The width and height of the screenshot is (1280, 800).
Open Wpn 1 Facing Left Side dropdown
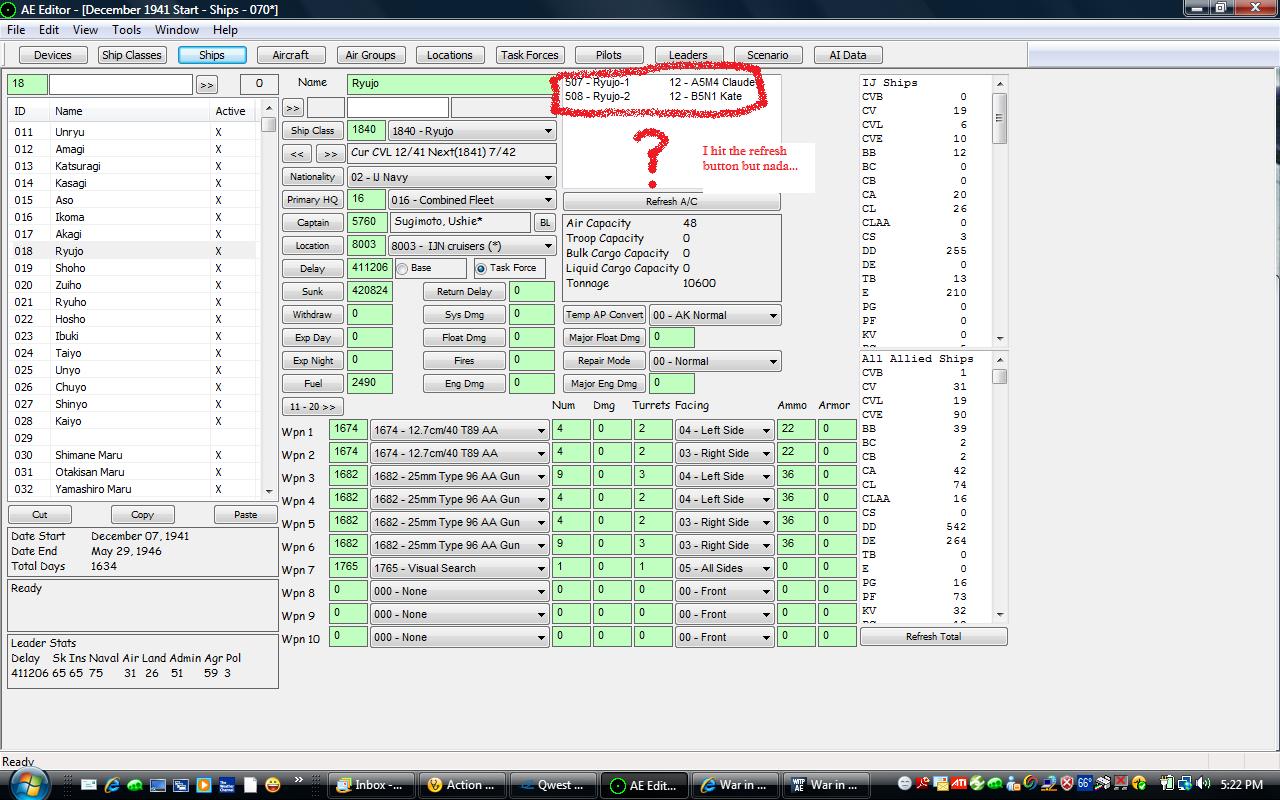766,430
